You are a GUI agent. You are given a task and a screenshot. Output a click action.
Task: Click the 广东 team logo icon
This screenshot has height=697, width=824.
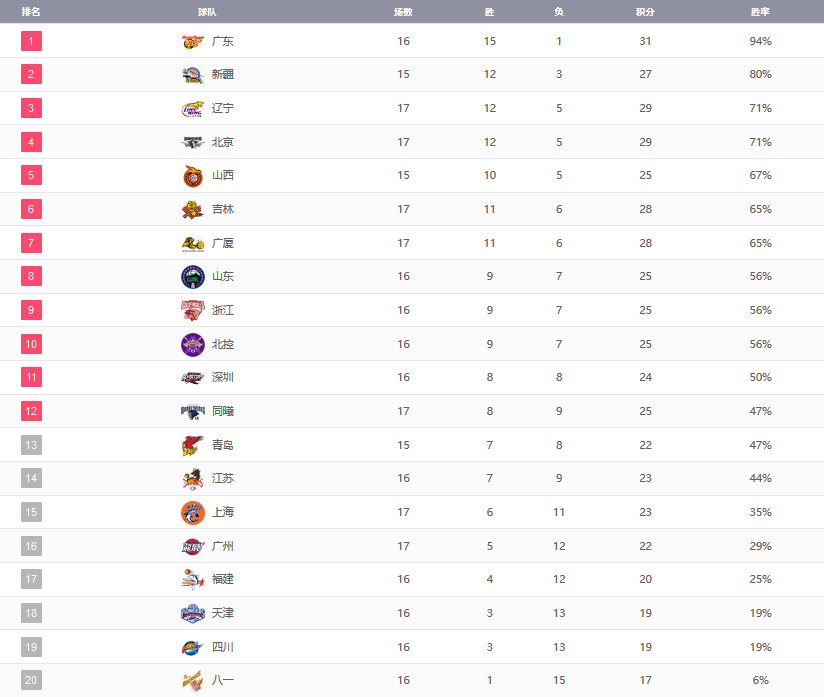click(192, 41)
